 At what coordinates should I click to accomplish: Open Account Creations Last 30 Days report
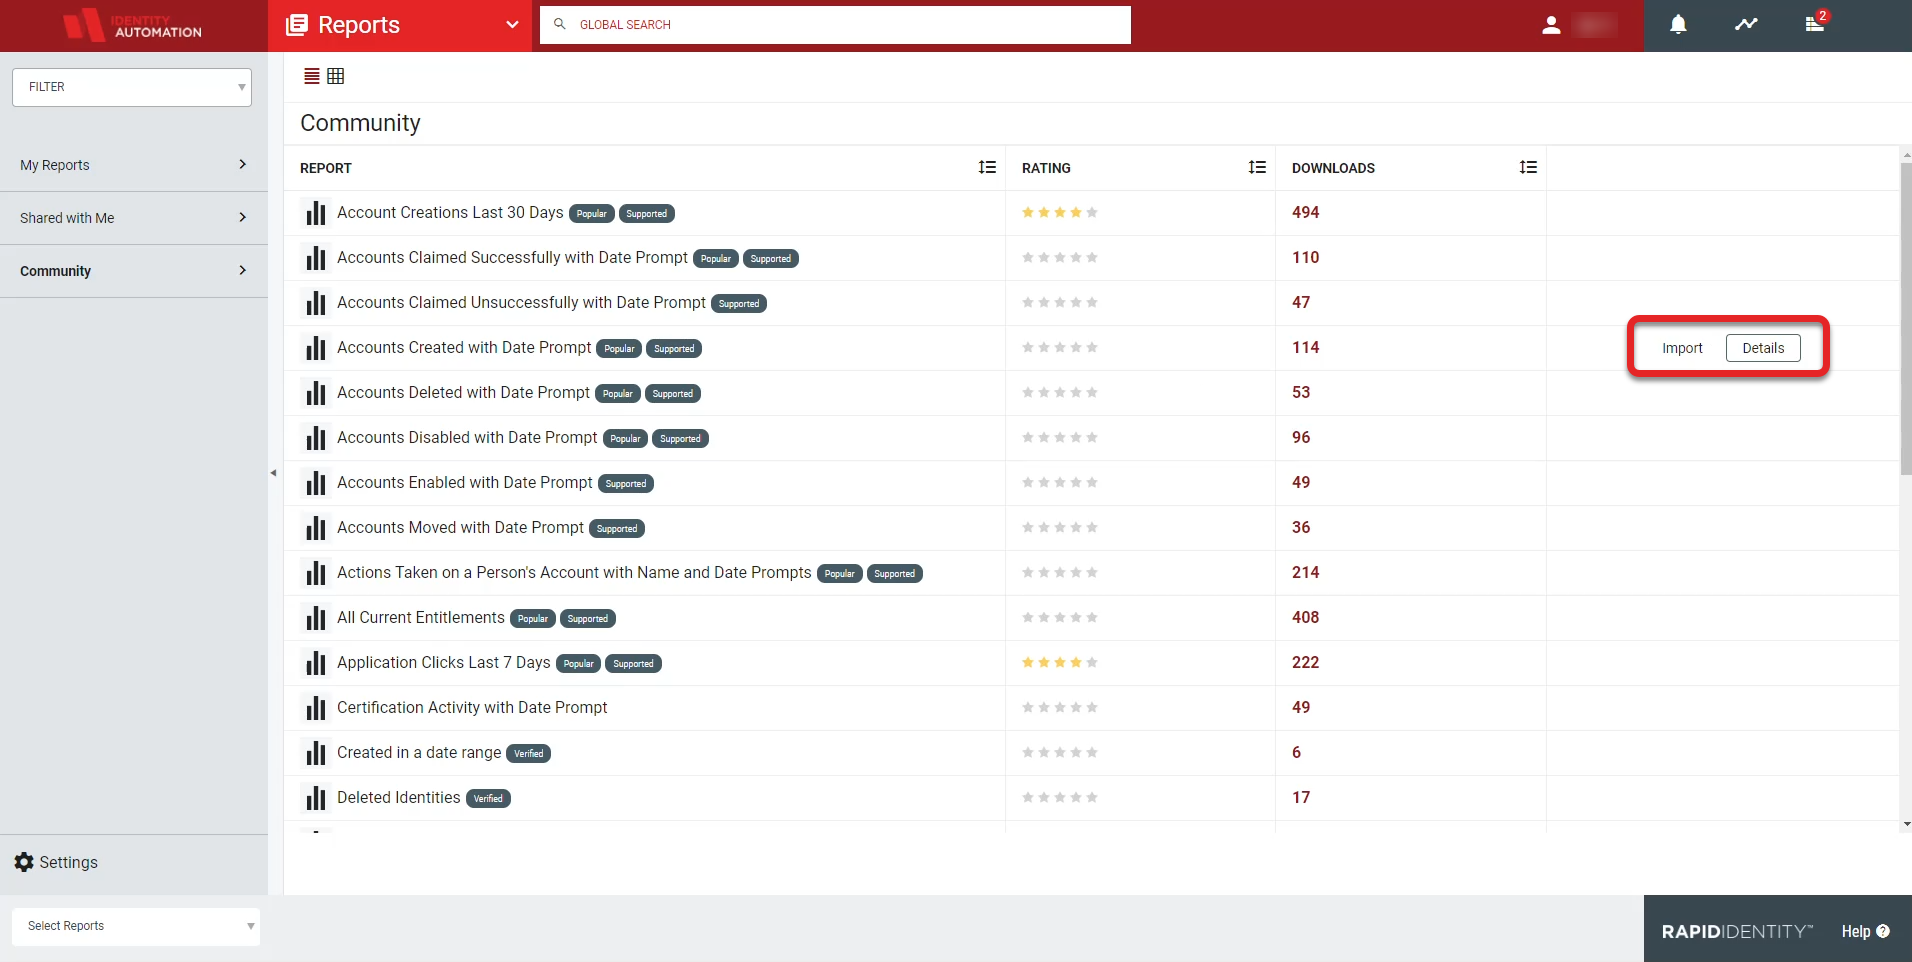[450, 212]
